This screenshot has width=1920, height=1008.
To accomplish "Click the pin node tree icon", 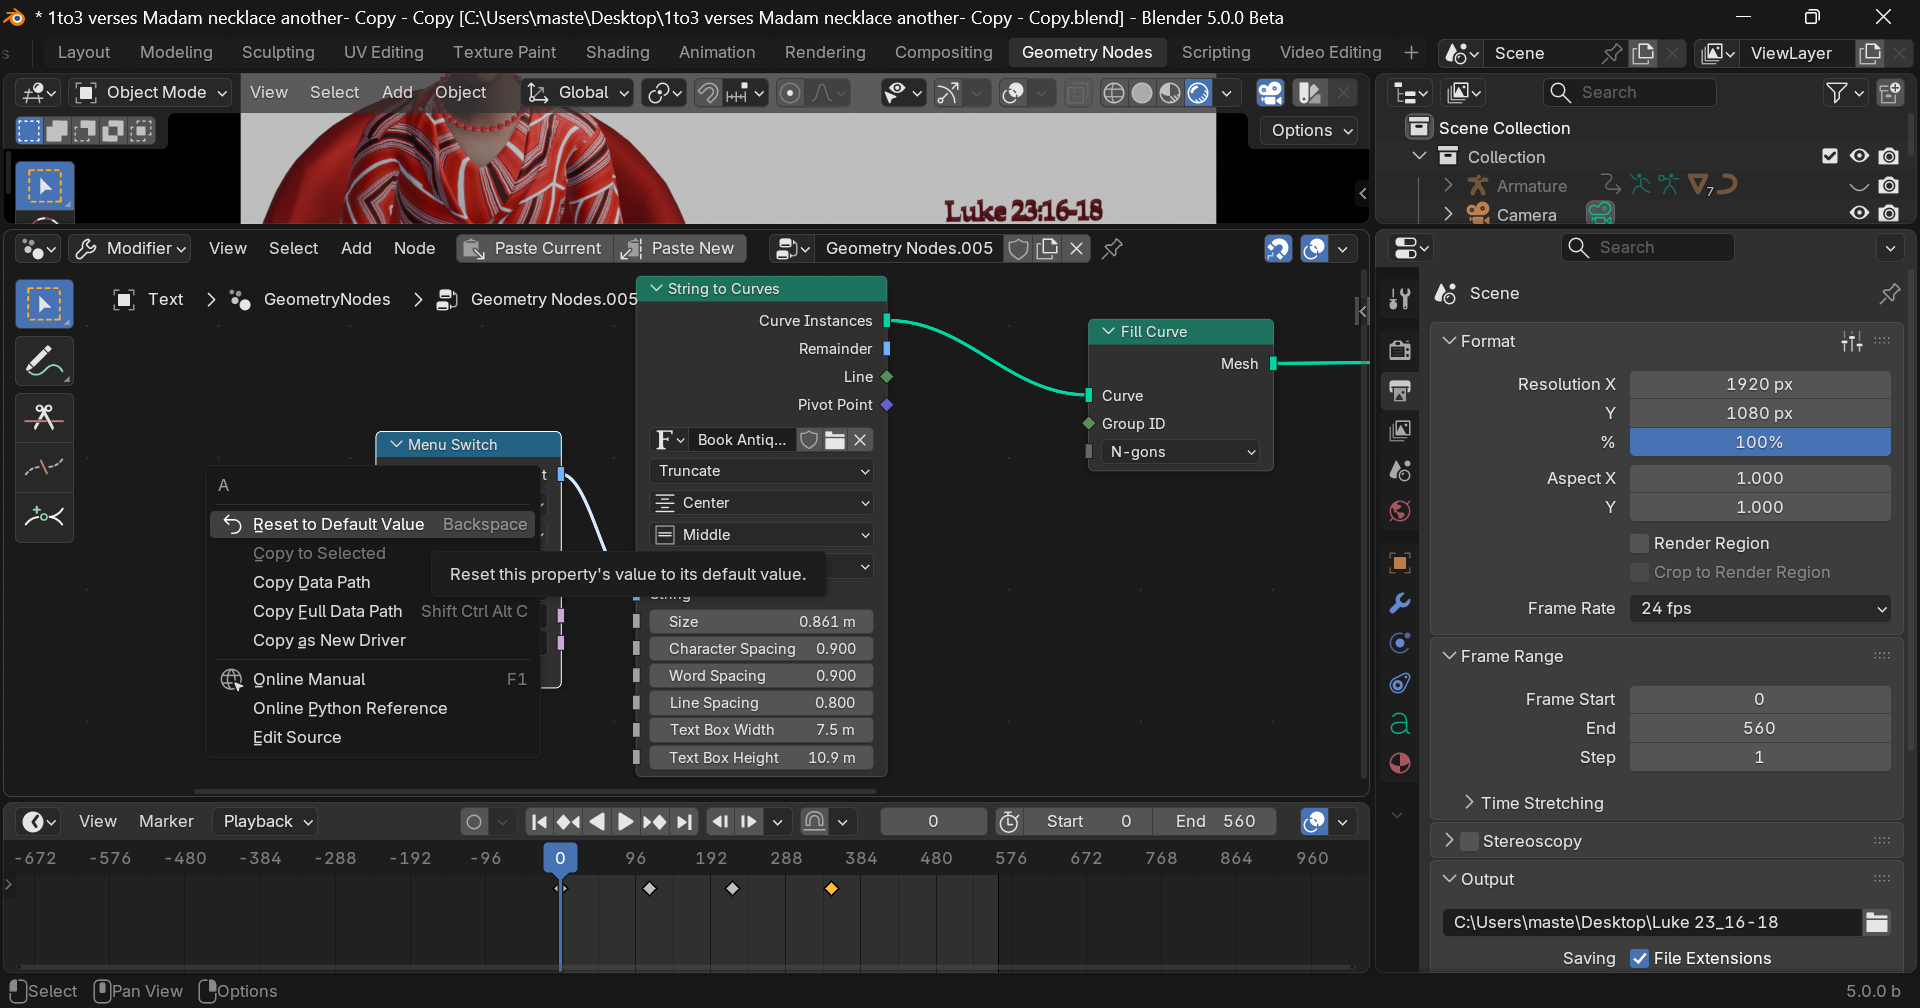I will point(1112,248).
